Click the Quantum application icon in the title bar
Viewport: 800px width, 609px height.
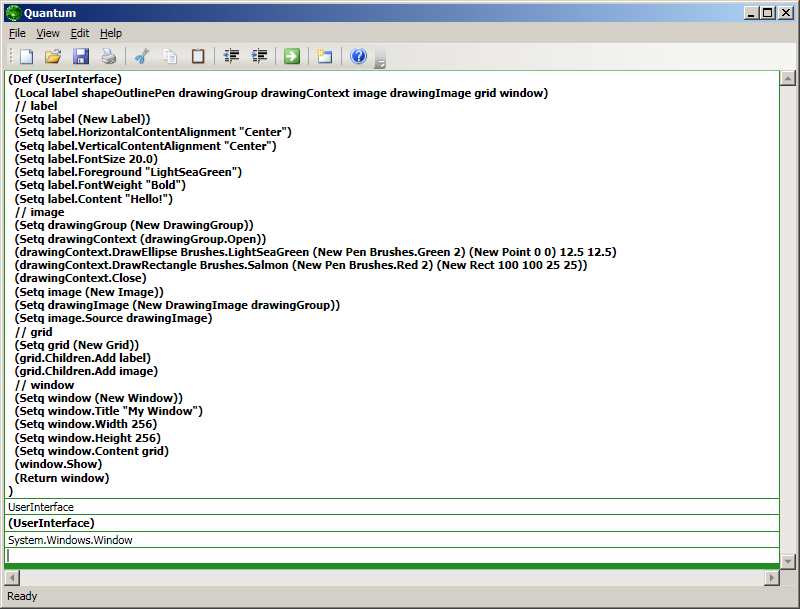(13, 13)
